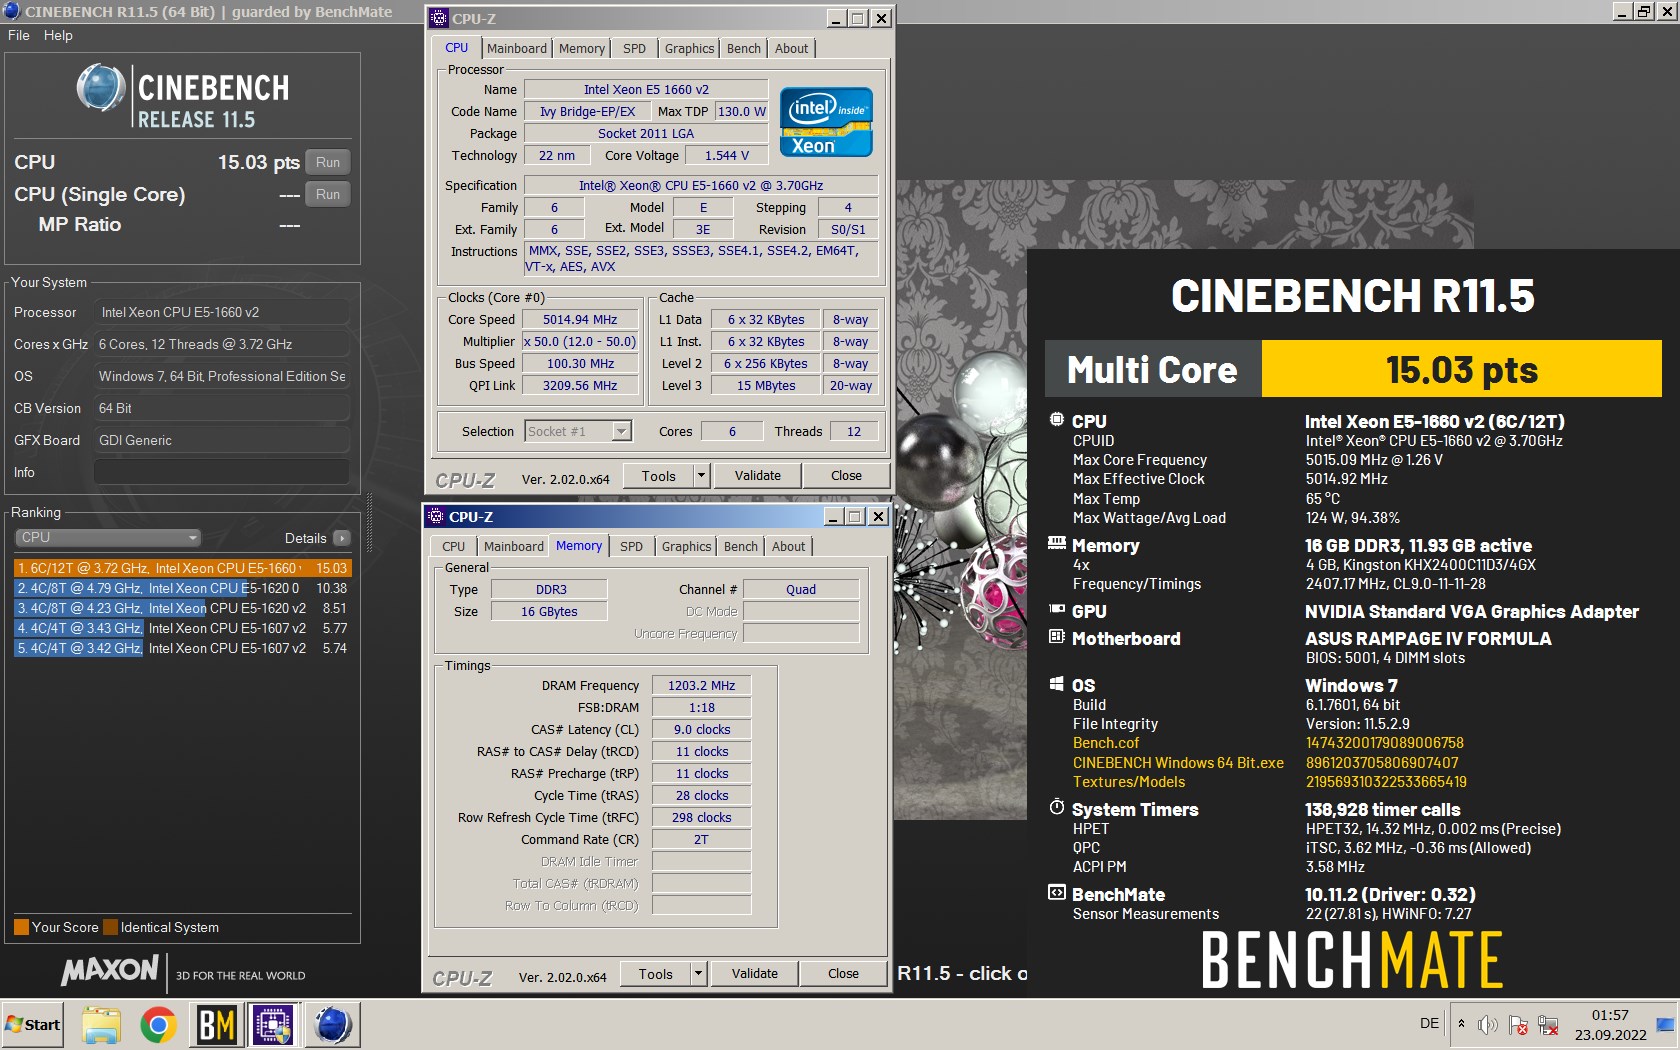1680x1050 pixels.
Task: Open SPD tab in bottom CPU-Z window
Action: [x=631, y=546]
